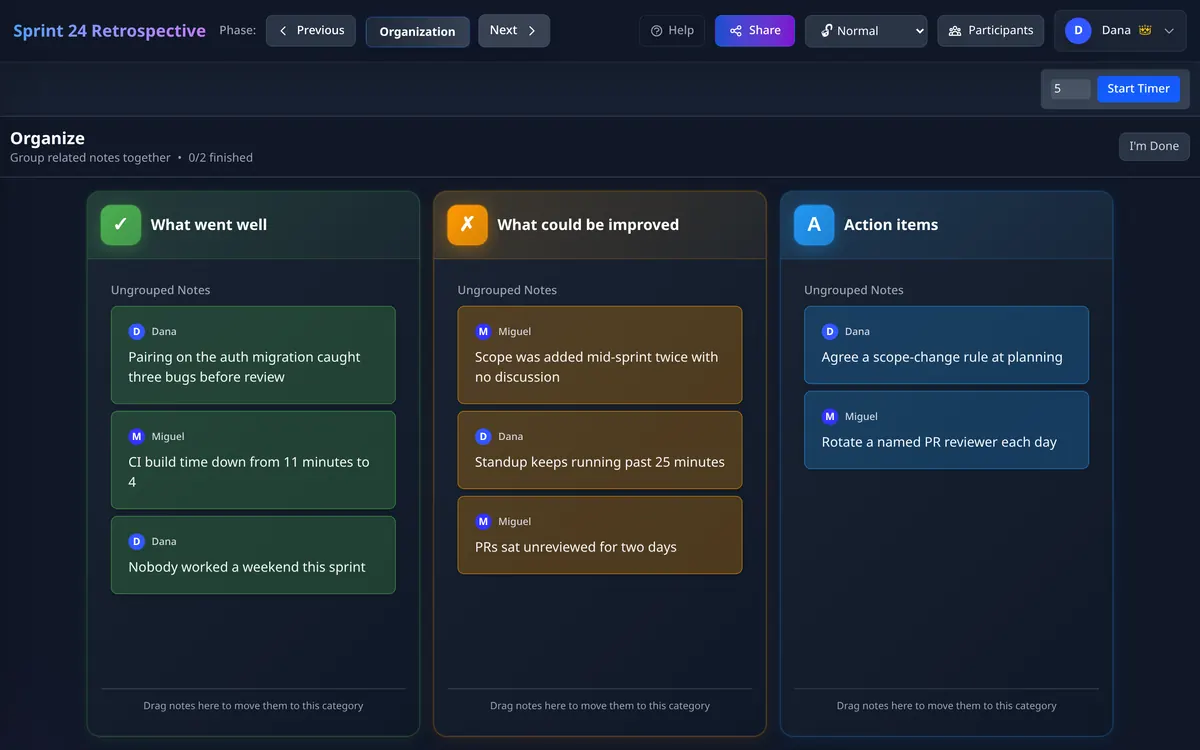
Task: Select the note "Rotate a named PR reviewer each day"
Action: pyautogui.click(x=946, y=430)
